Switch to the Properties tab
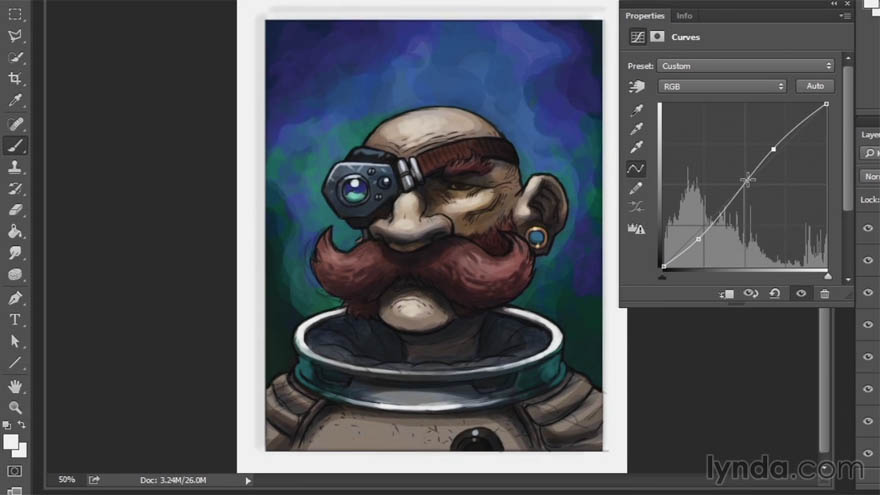 645,16
